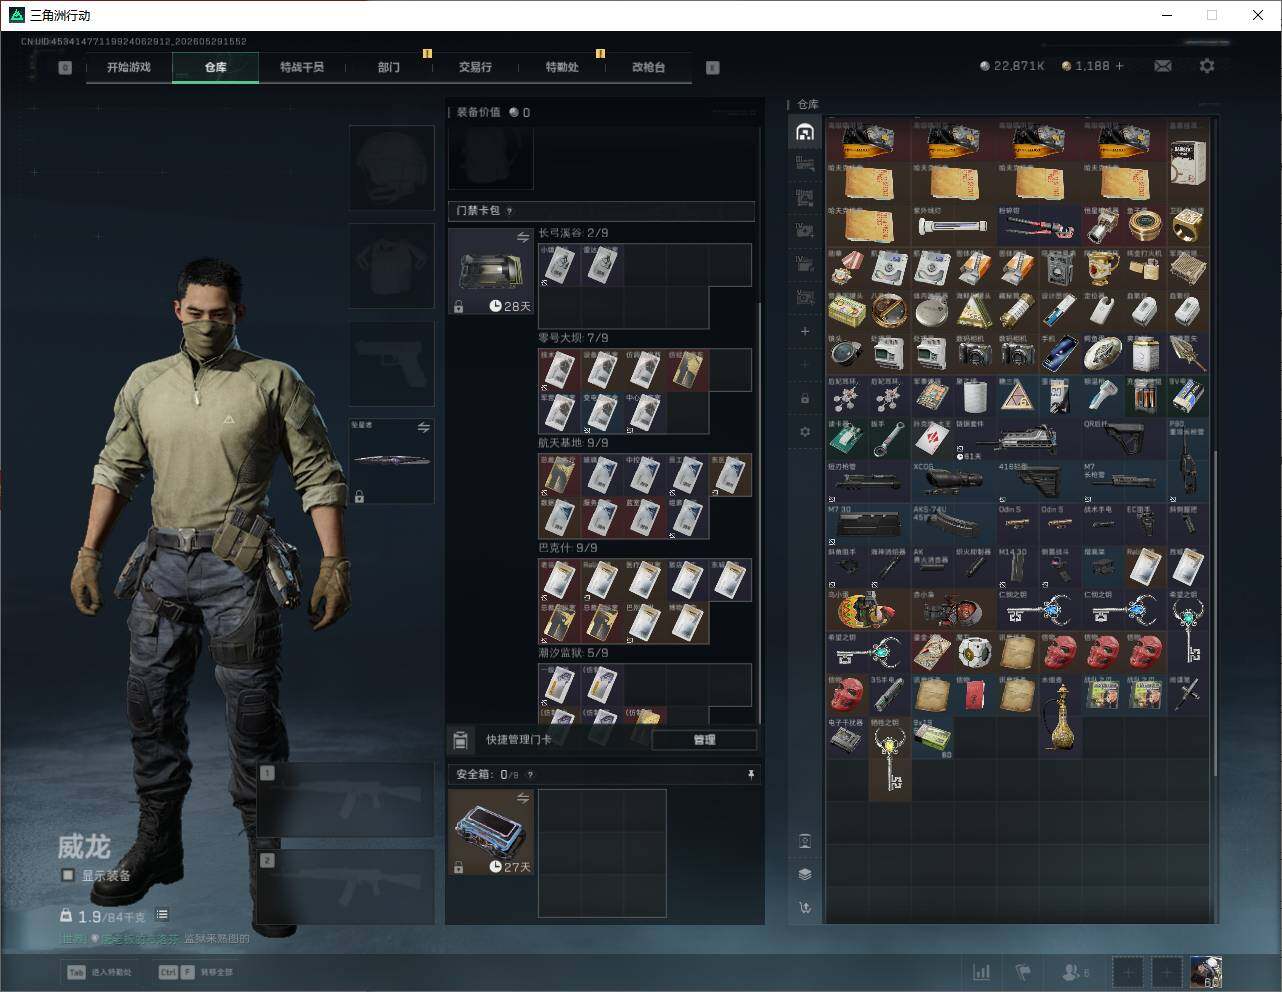This screenshot has height=992, width=1282.
Task: Click the right arrow after 改枪台 tab
Action: coord(713,68)
